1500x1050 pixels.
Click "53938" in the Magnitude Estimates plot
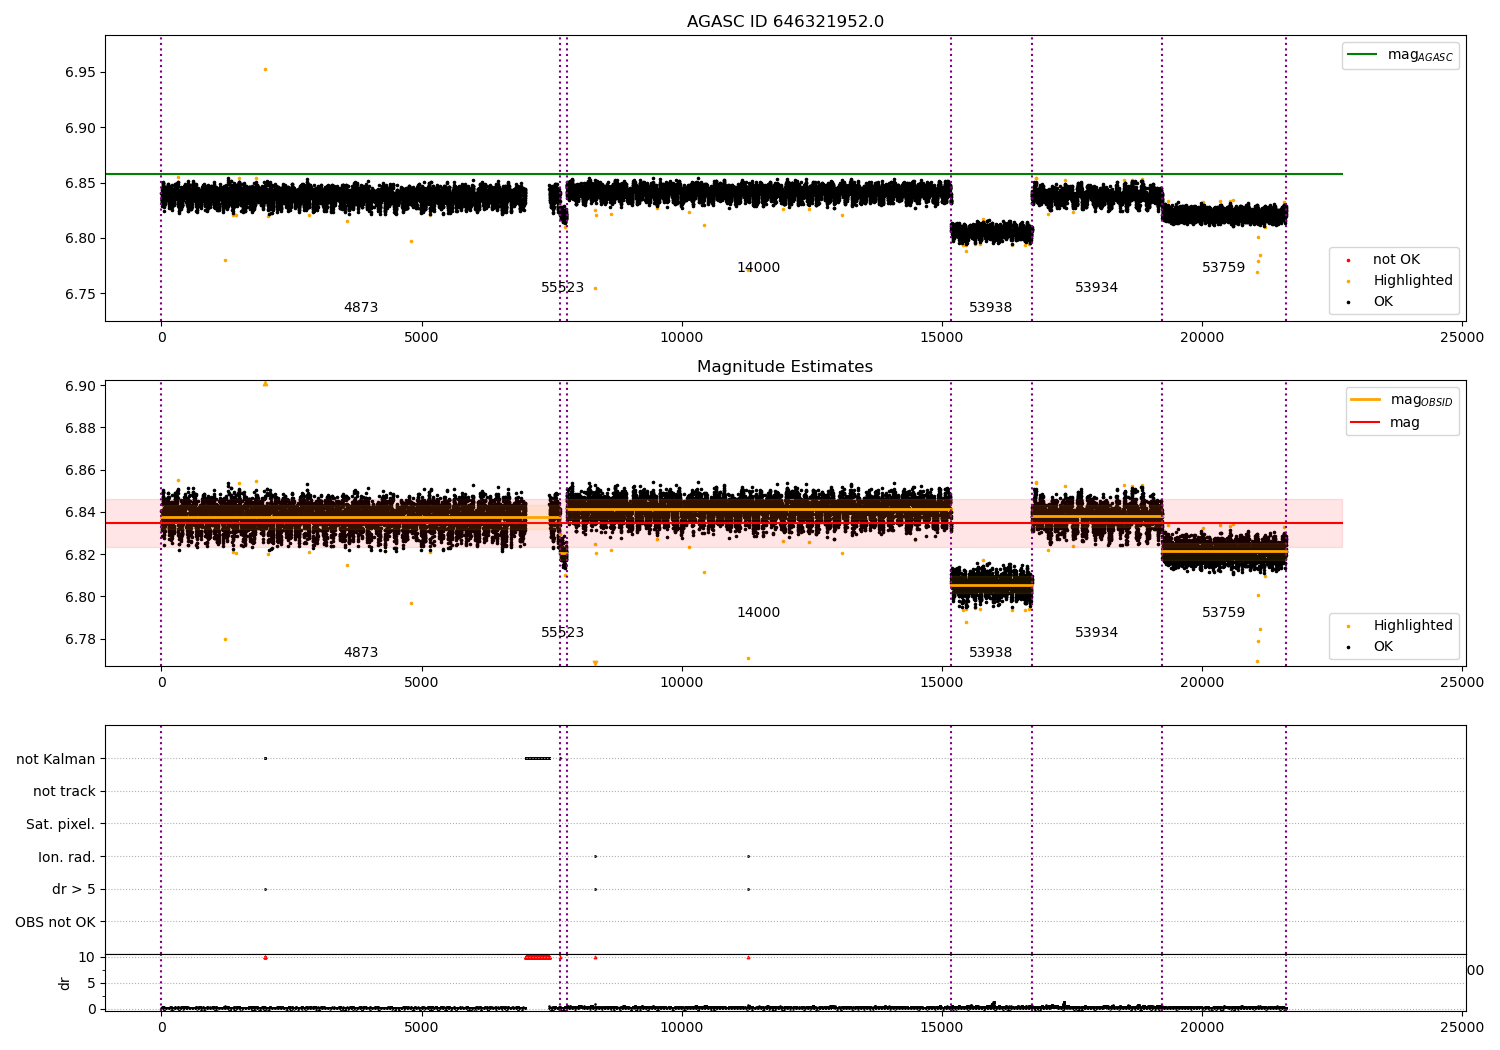[991, 653]
